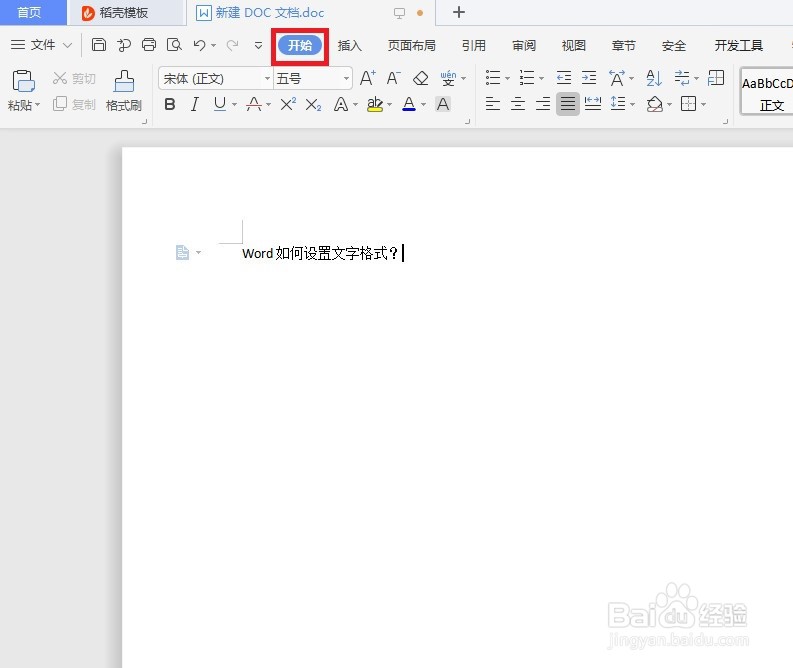Click the Print icon
This screenshot has height=668, width=793.
149,45
